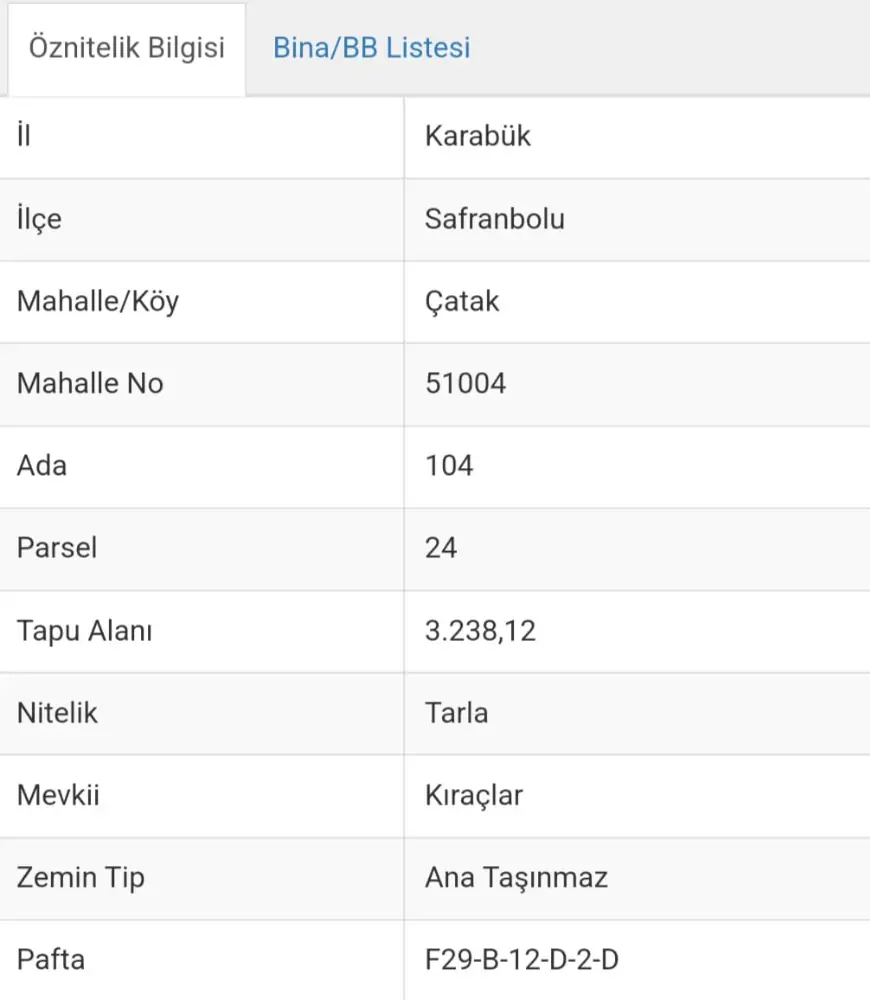Click the Ada value 104
The height and width of the screenshot is (1000, 870).
coord(449,465)
